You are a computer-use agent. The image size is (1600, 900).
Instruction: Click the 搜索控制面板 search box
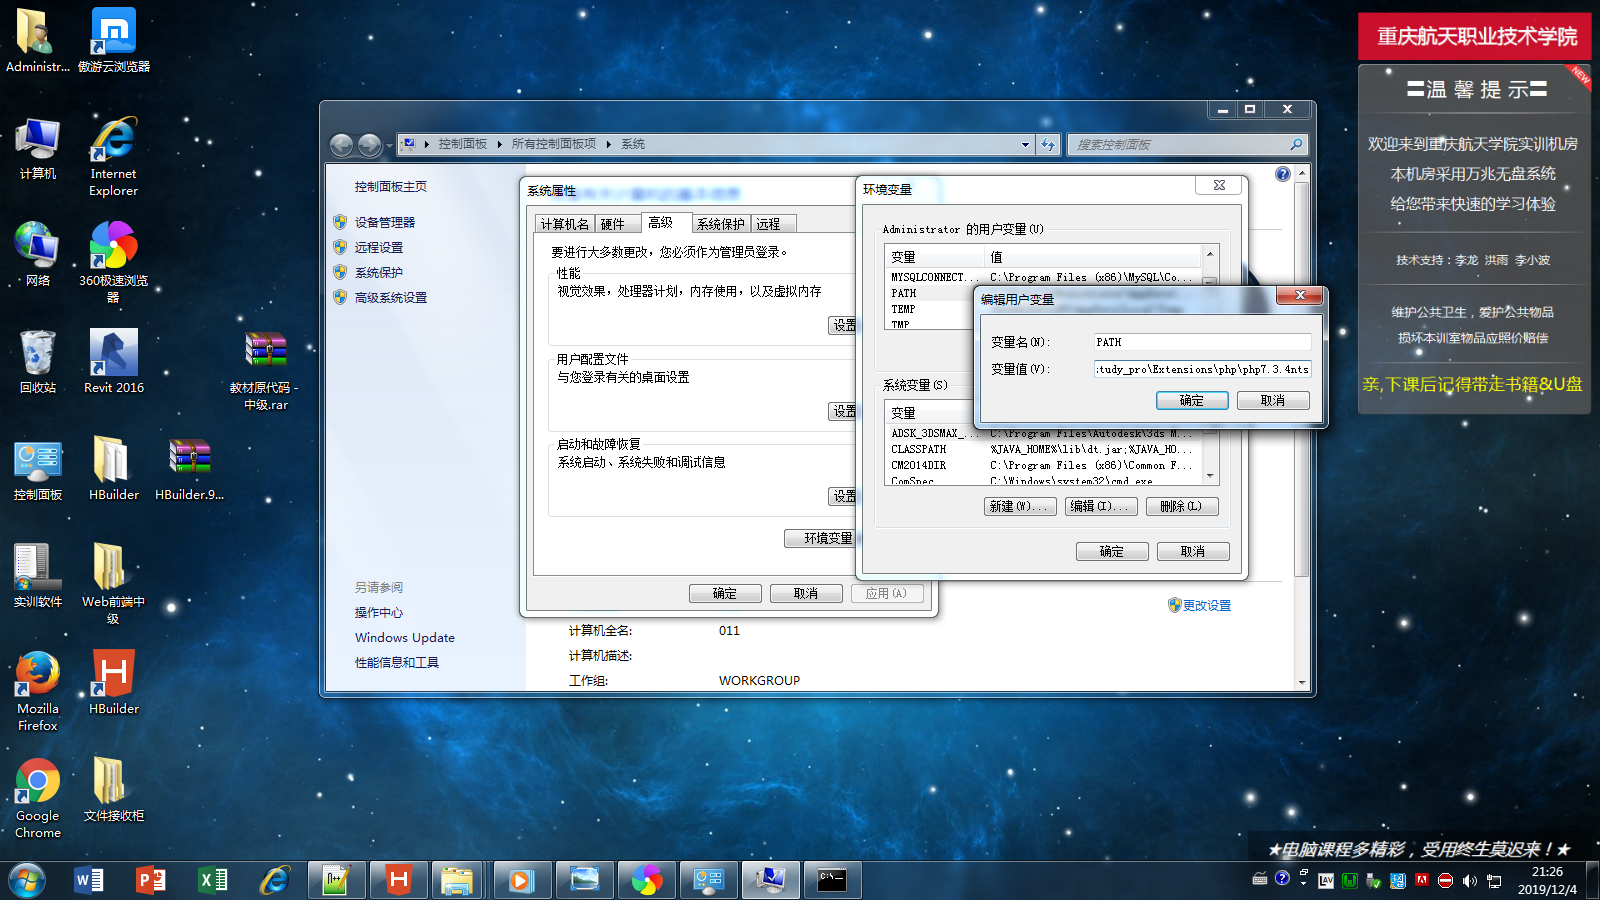tap(1187, 145)
